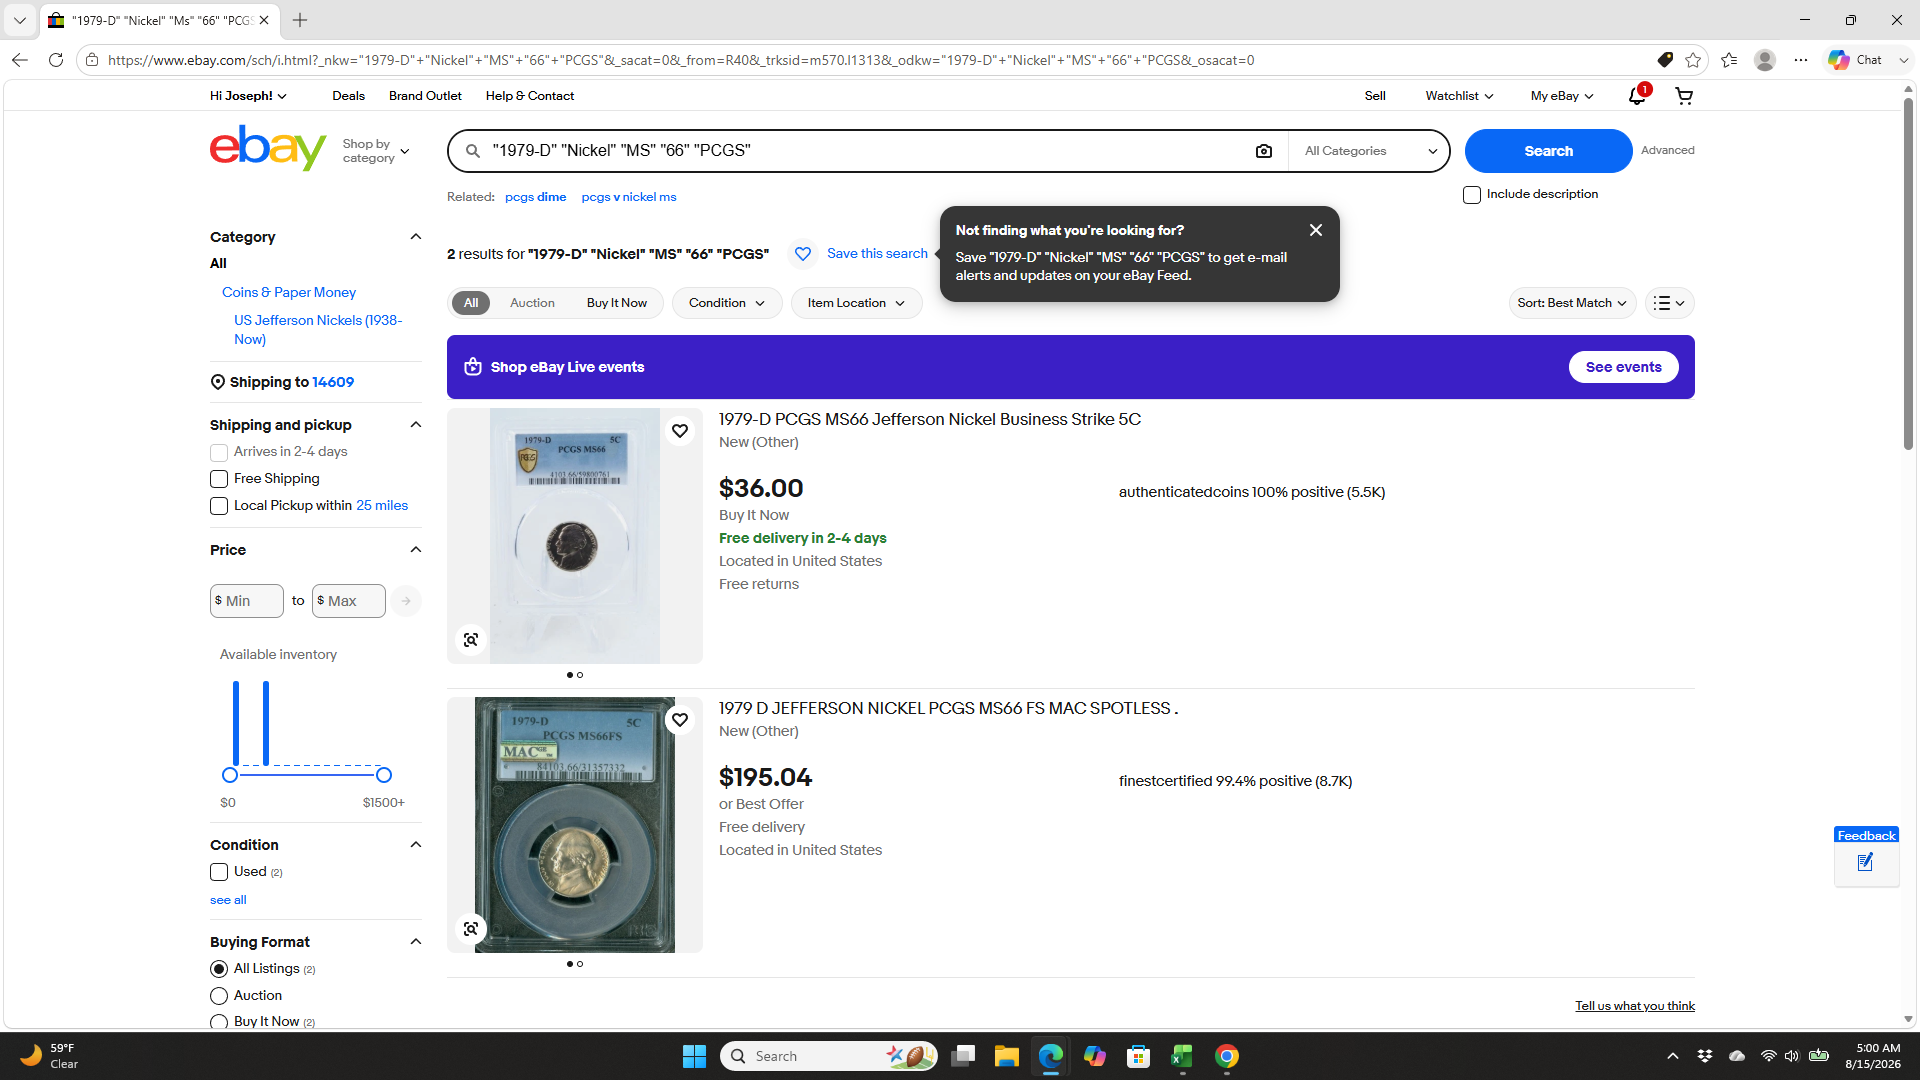Open browser settings and more menu

coord(1801,60)
